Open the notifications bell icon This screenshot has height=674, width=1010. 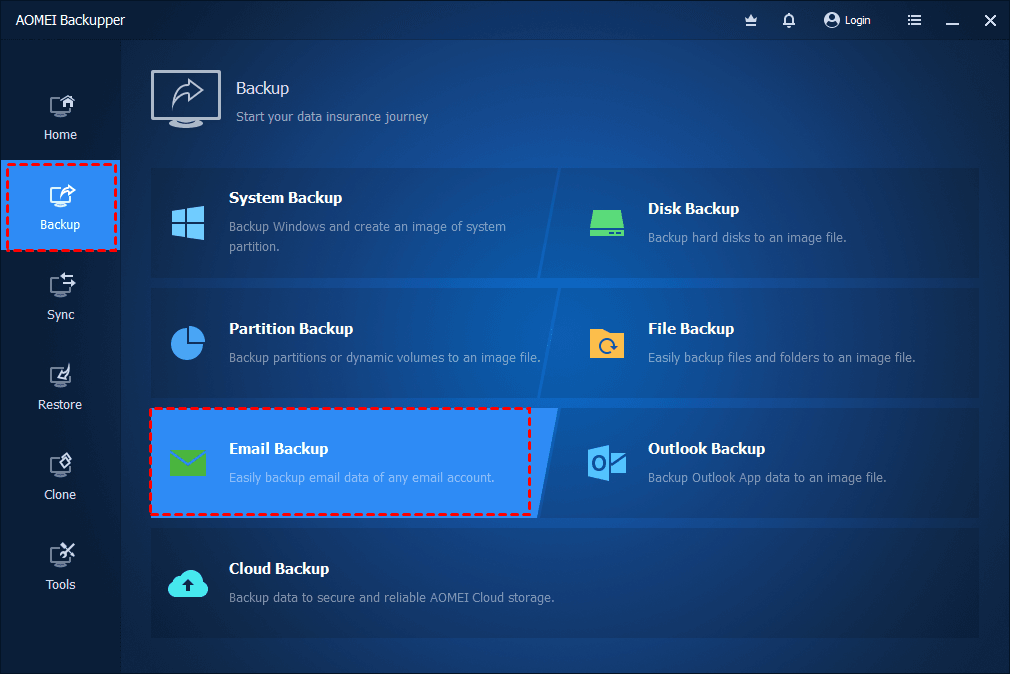tap(788, 21)
